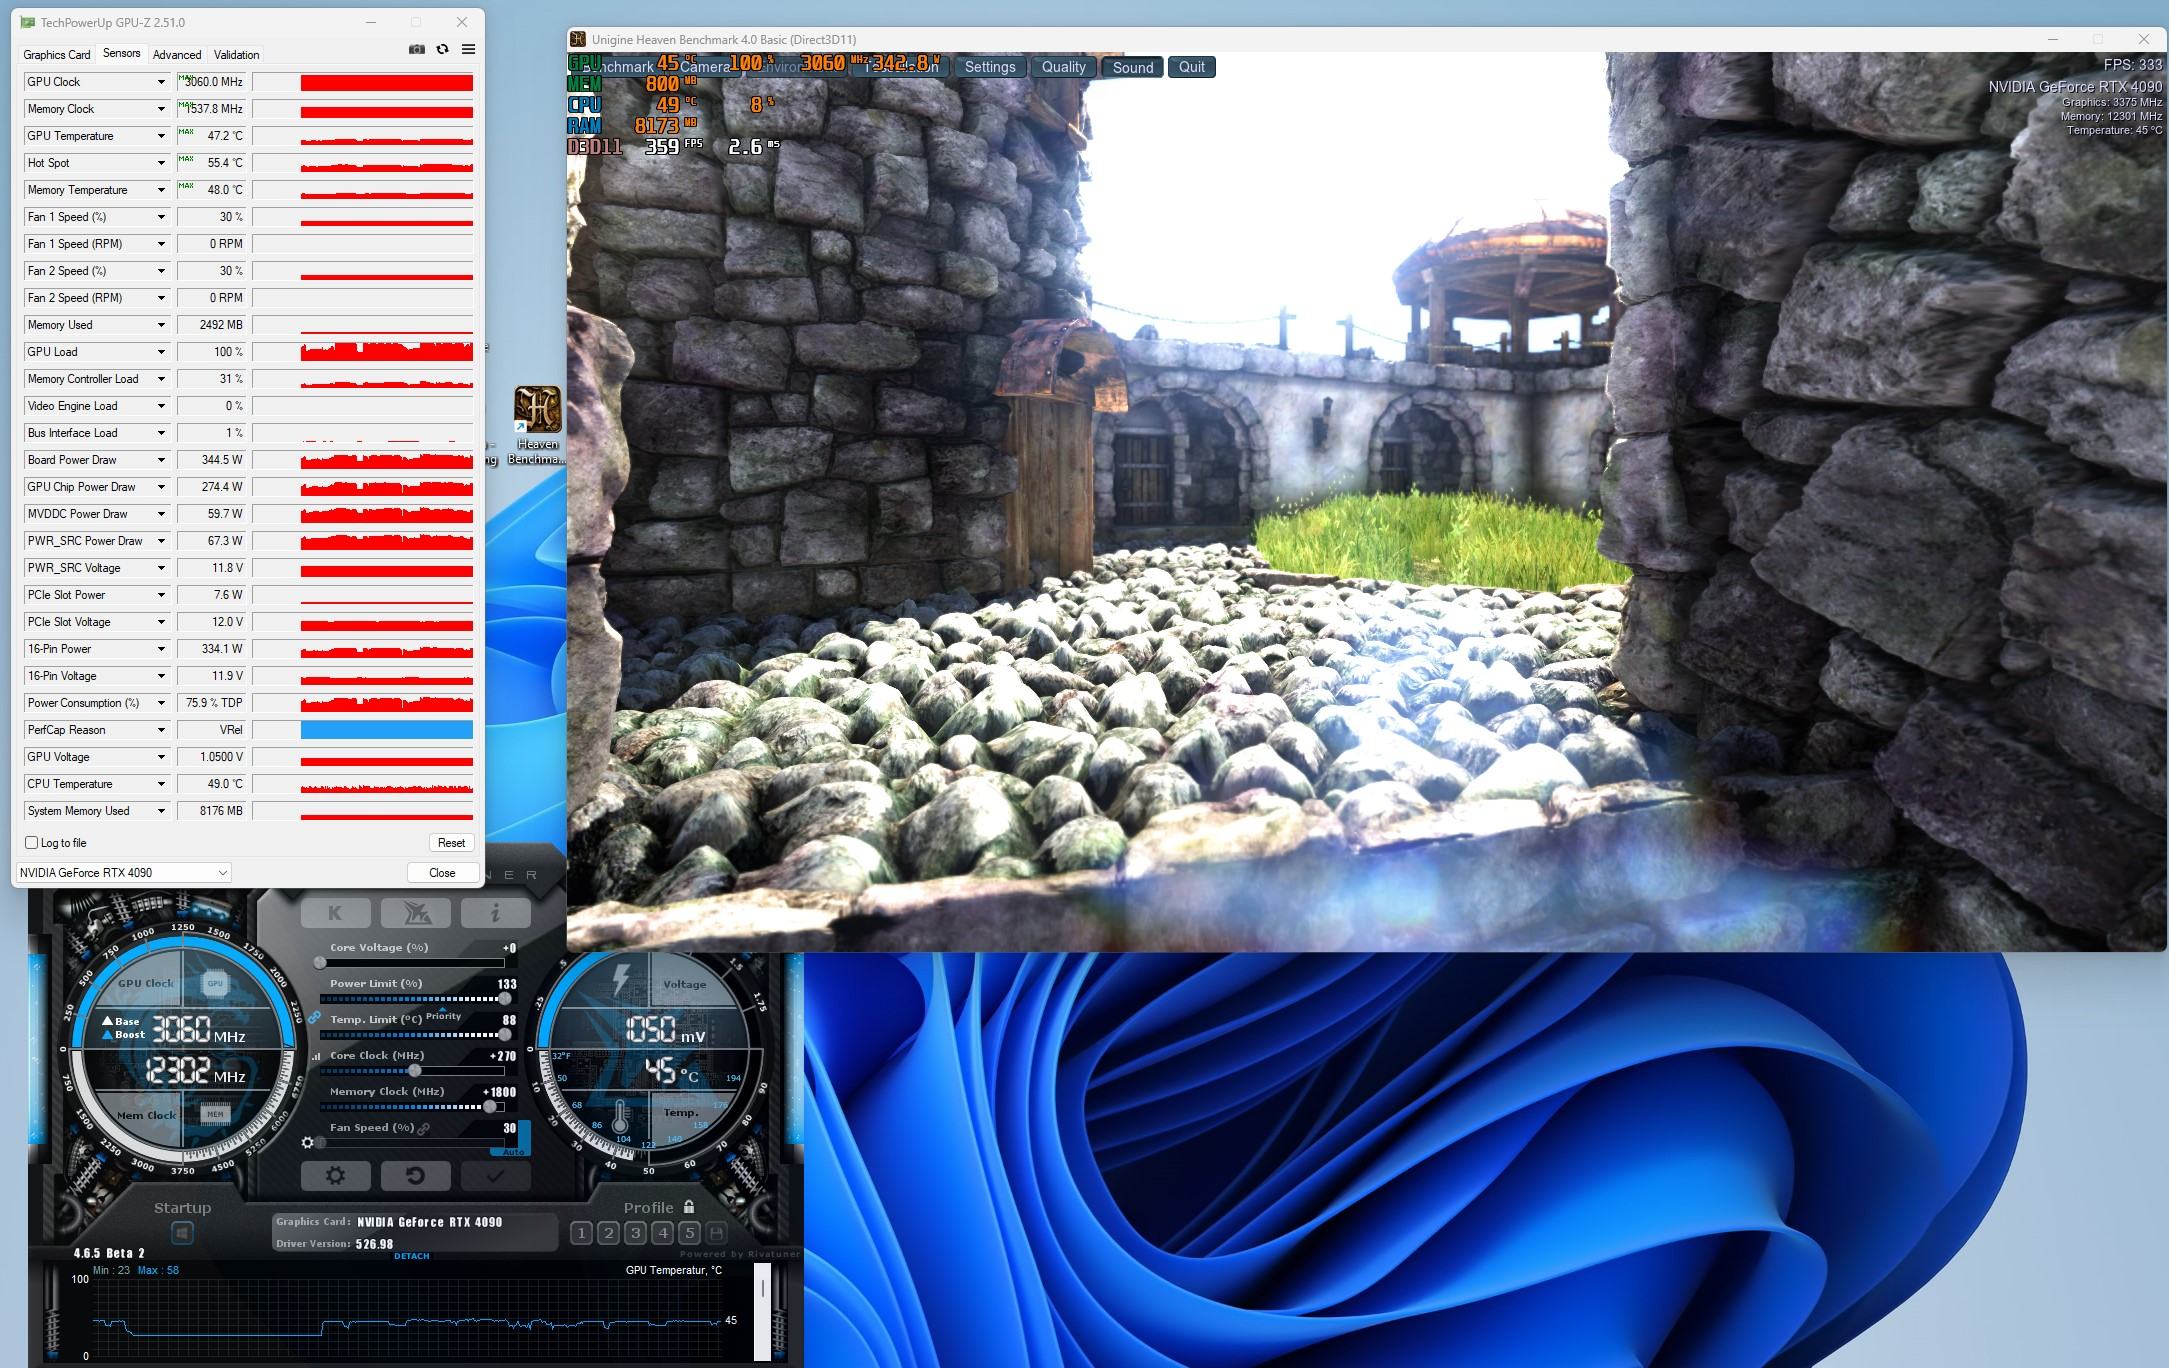Image resolution: width=2169 pixels, height=1368 pixels.
Task: Expand the System Memory Used sensor dropdown
Action: (x=161, y=811)
